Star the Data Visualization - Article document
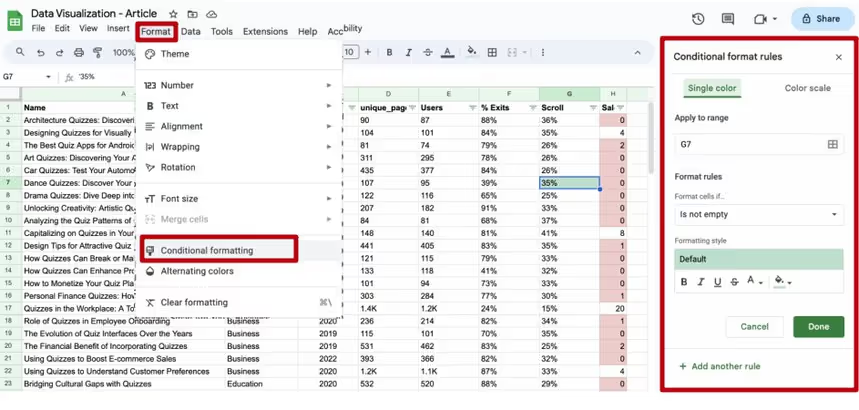The image size is (859, 410). (173, 14)
